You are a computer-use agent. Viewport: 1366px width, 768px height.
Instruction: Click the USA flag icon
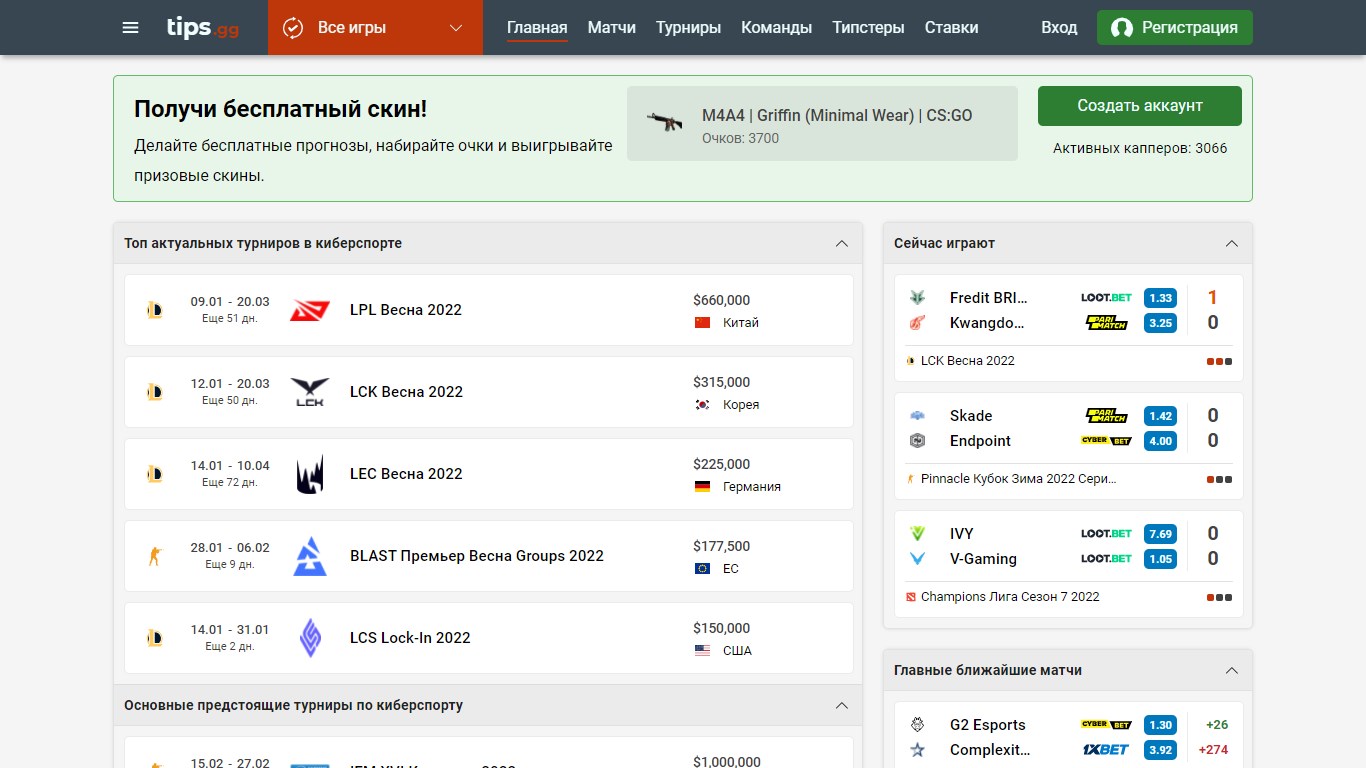point(702,651)
